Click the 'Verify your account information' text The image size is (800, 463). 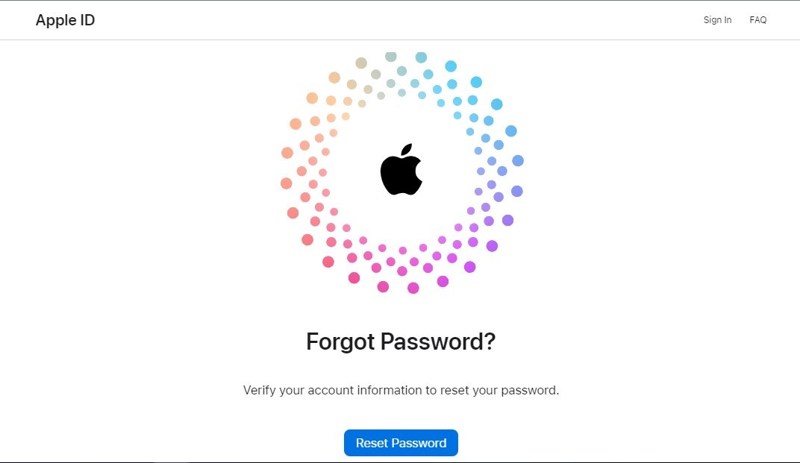coord(333,390)
